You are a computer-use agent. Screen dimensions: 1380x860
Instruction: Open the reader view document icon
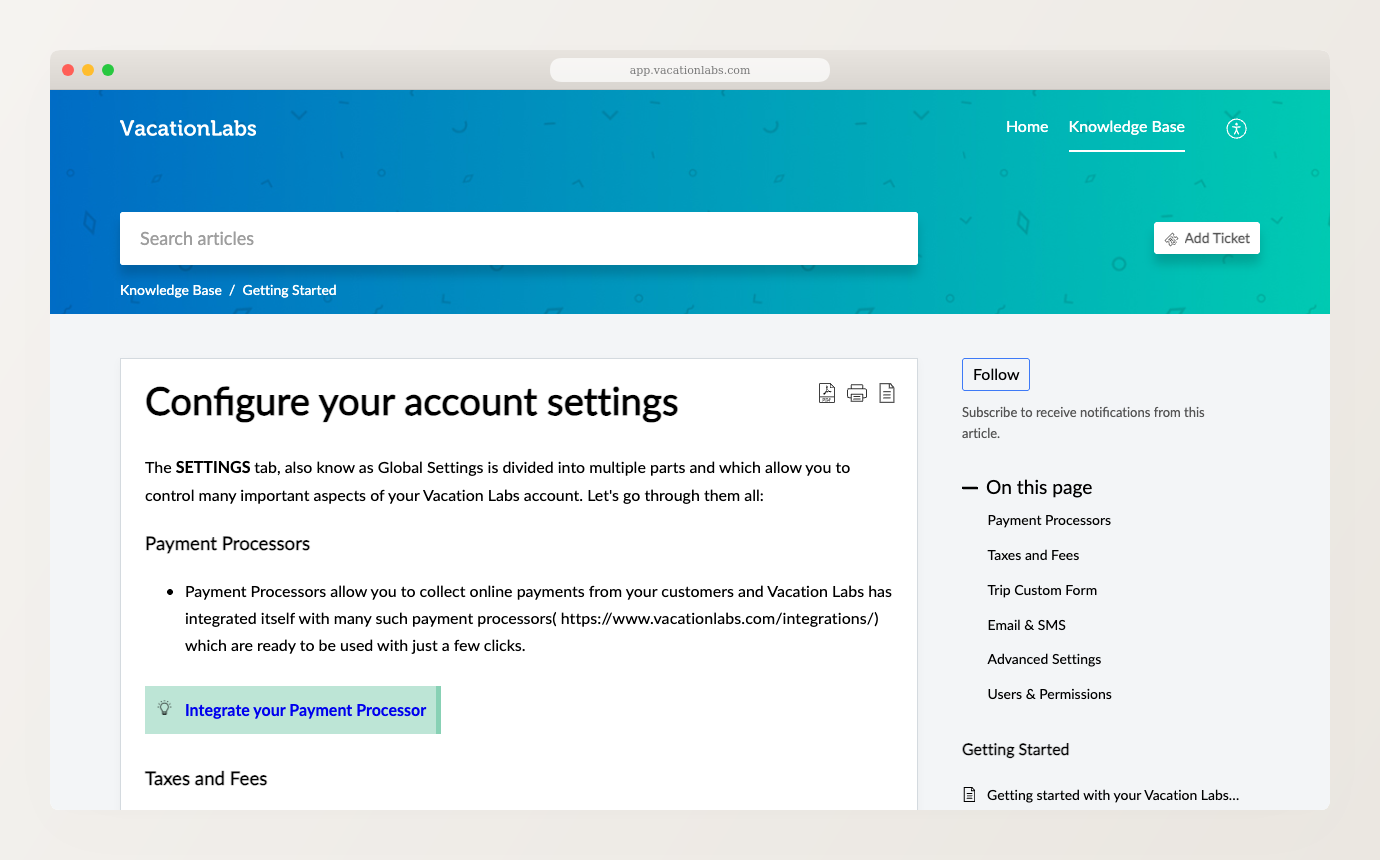click(x=887, y=393)
